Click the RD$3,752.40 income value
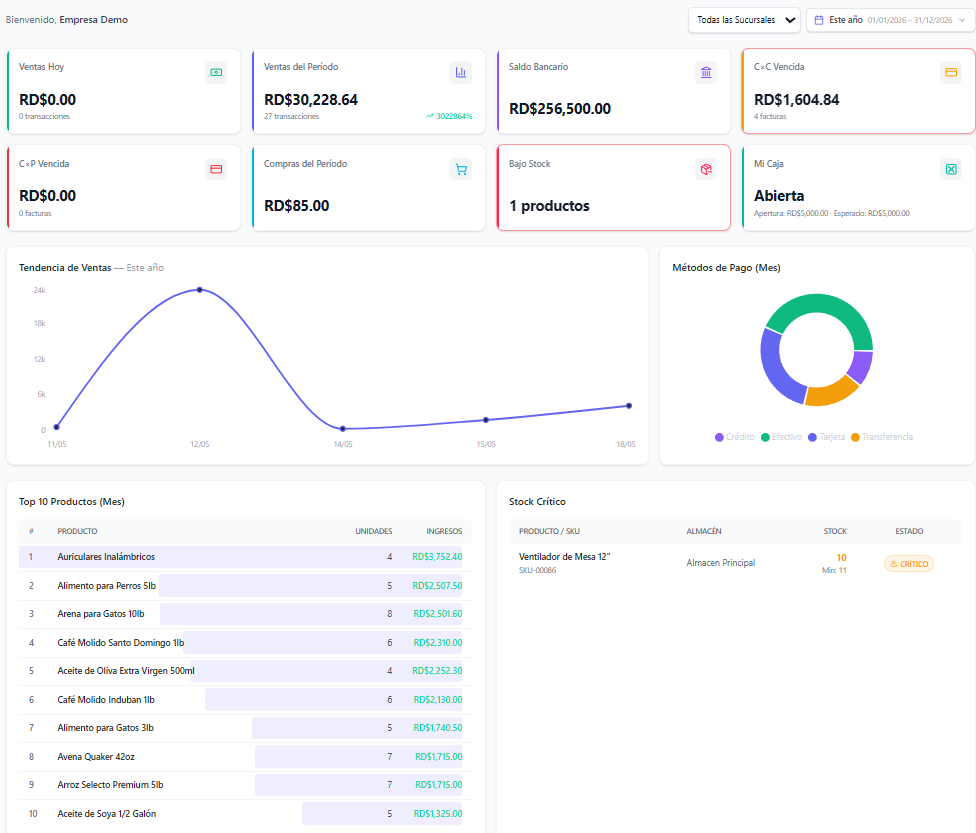Image resolution: width=976 pixels, height=833 pixels. pyautogui.click(x=437, y=557)
